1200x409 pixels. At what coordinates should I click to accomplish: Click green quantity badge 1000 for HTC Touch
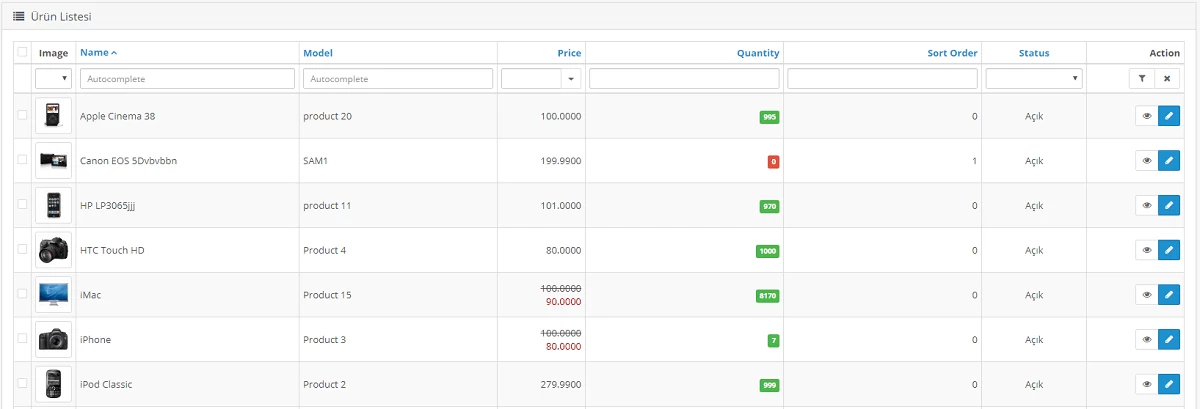767,251
